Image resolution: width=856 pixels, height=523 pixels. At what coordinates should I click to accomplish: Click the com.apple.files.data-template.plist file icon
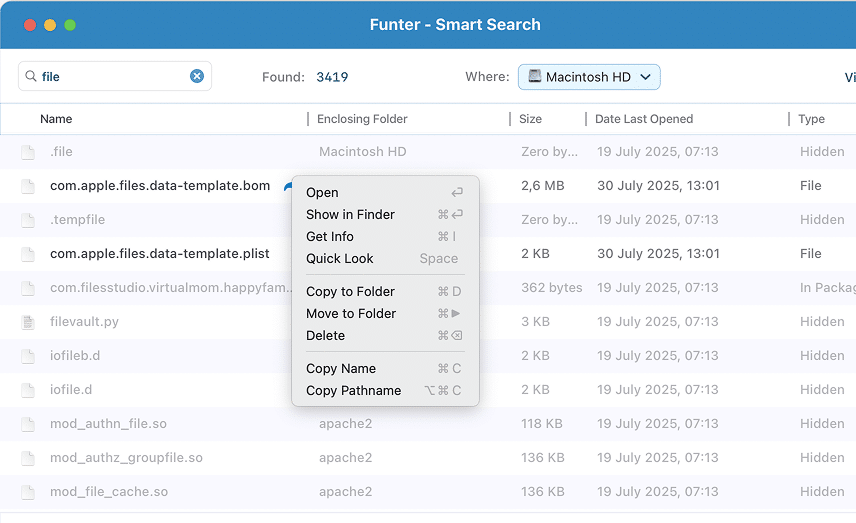coord(28,254)
